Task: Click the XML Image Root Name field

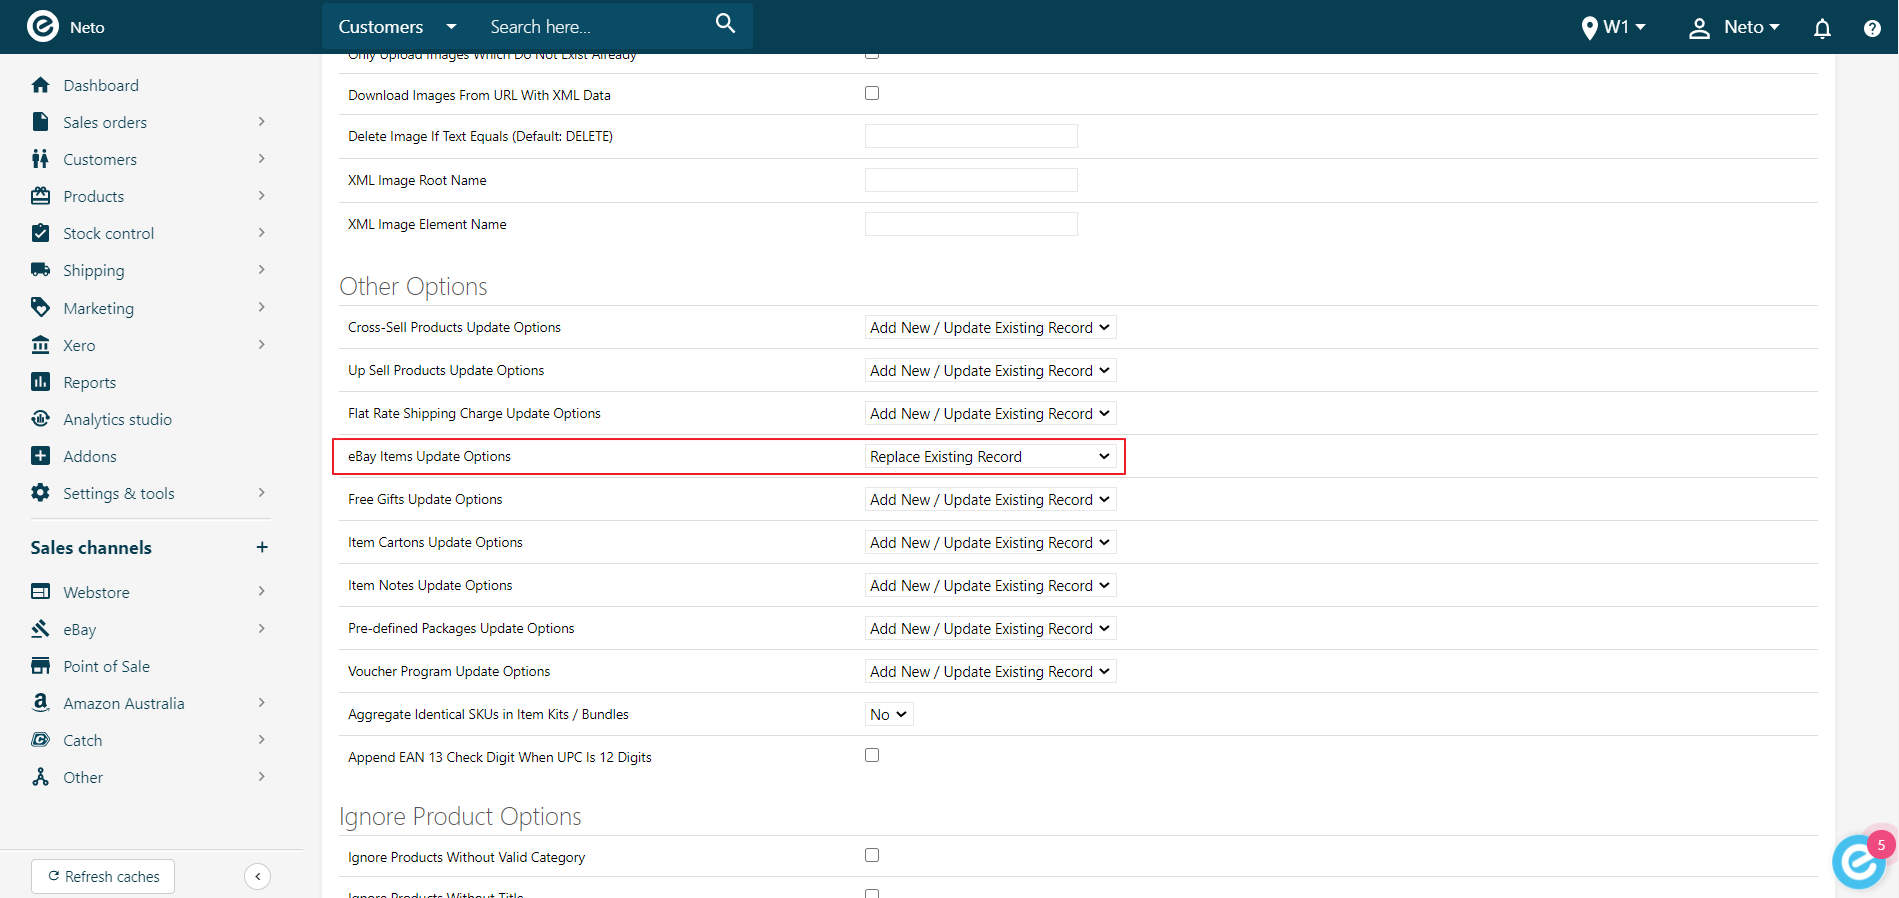Action: pos(971,180)
